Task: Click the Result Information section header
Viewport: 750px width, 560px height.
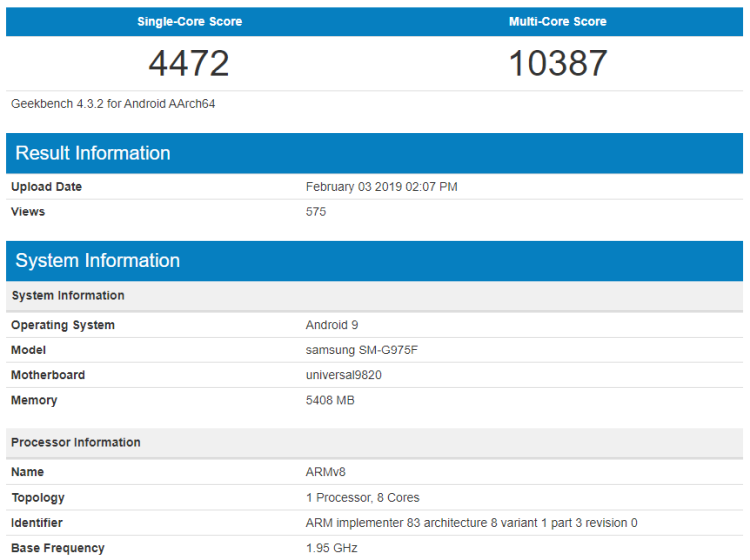Action: (93, 153)
